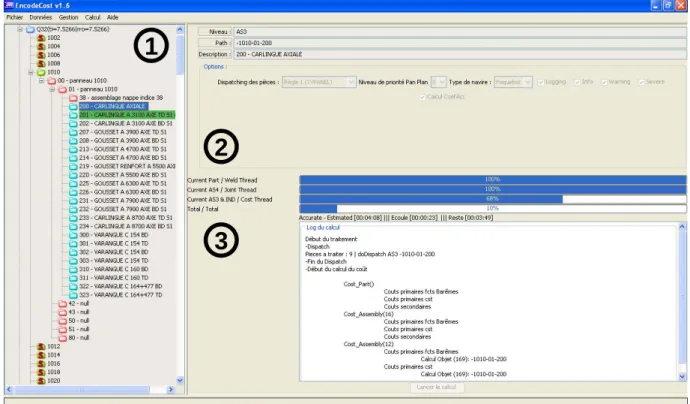Click the S icon beside 1020

pos(41,381)
